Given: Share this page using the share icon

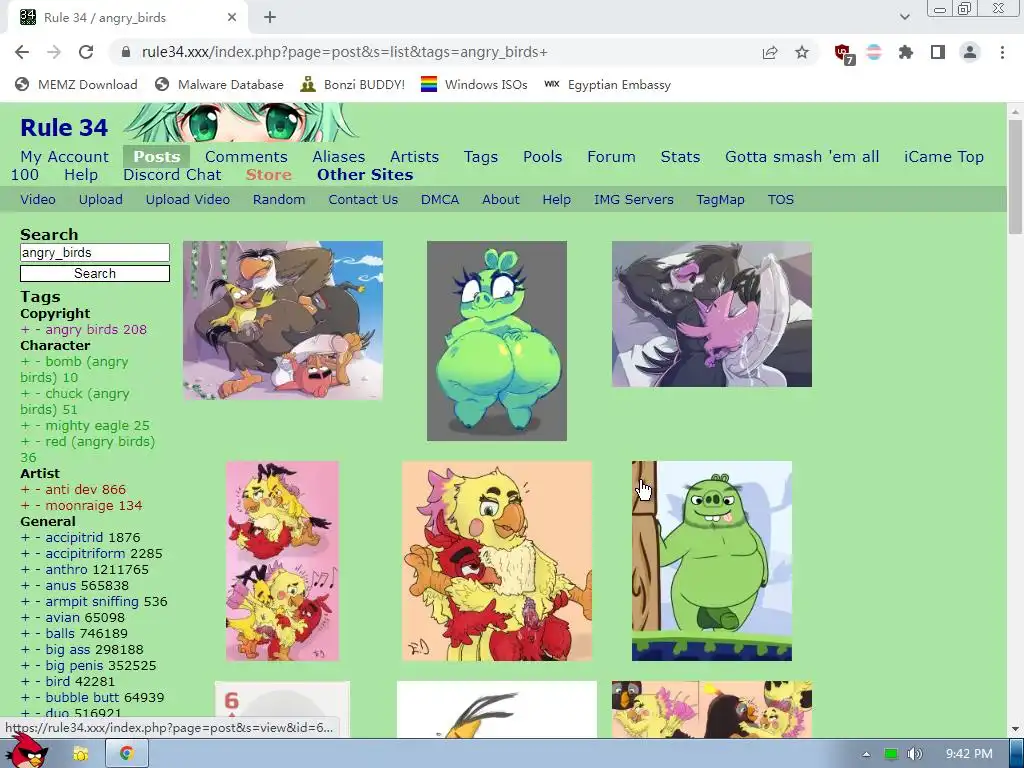Looking at the screenshot, I should pos(770,52).
